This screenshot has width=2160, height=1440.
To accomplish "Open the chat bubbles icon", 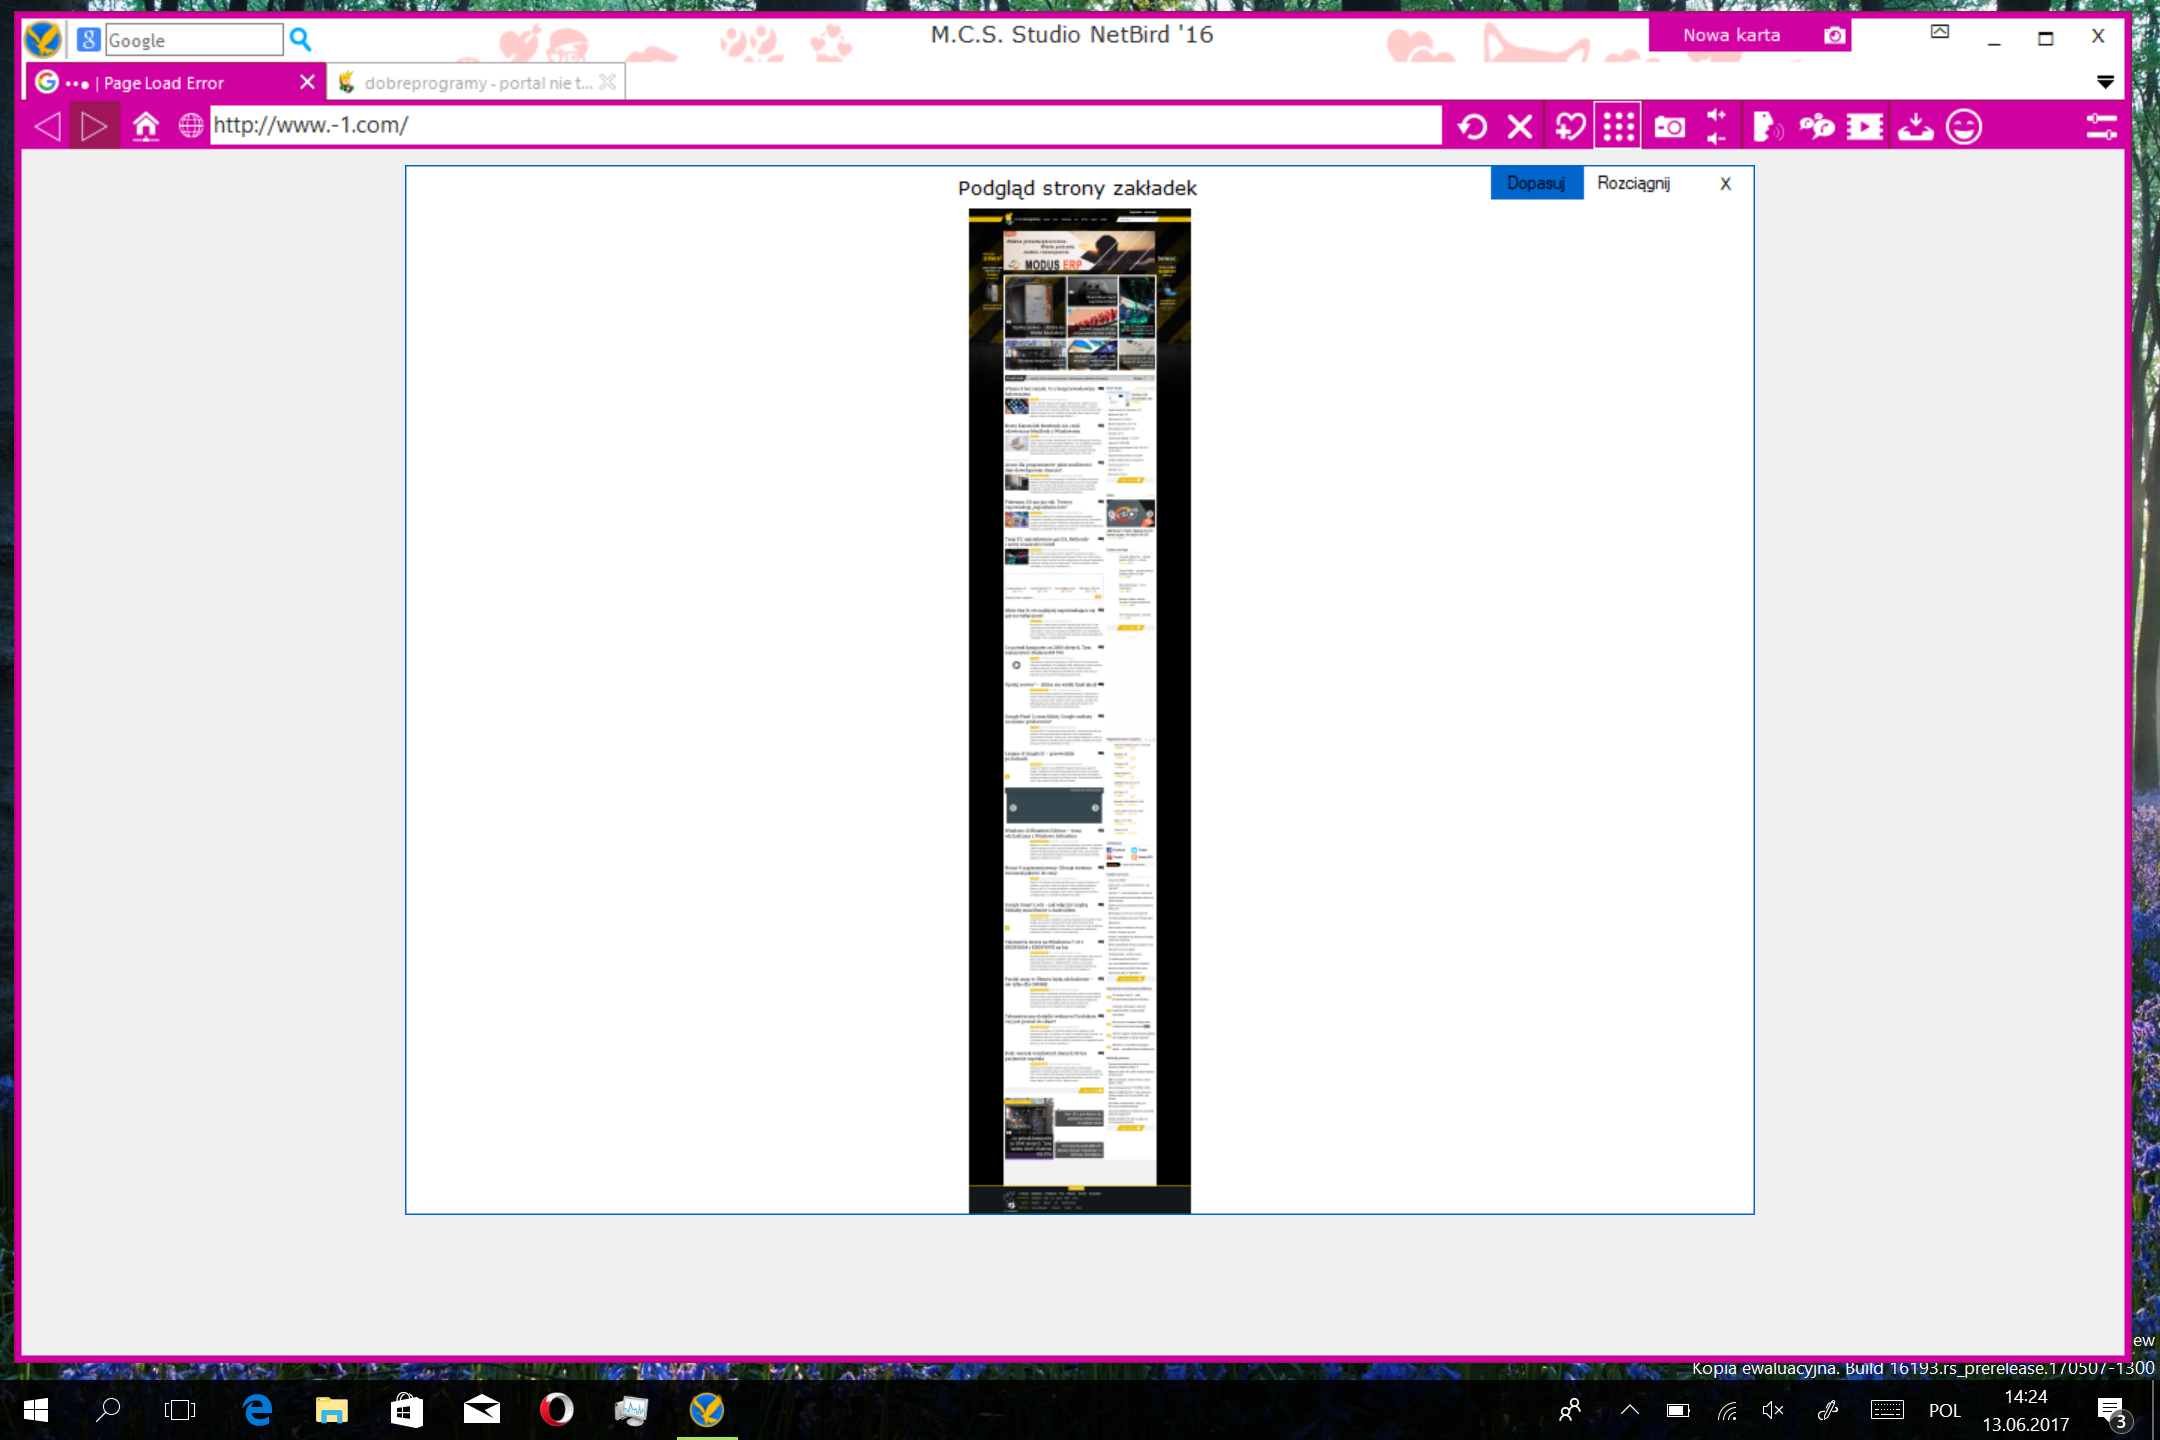I will [x=1816, y=127].
